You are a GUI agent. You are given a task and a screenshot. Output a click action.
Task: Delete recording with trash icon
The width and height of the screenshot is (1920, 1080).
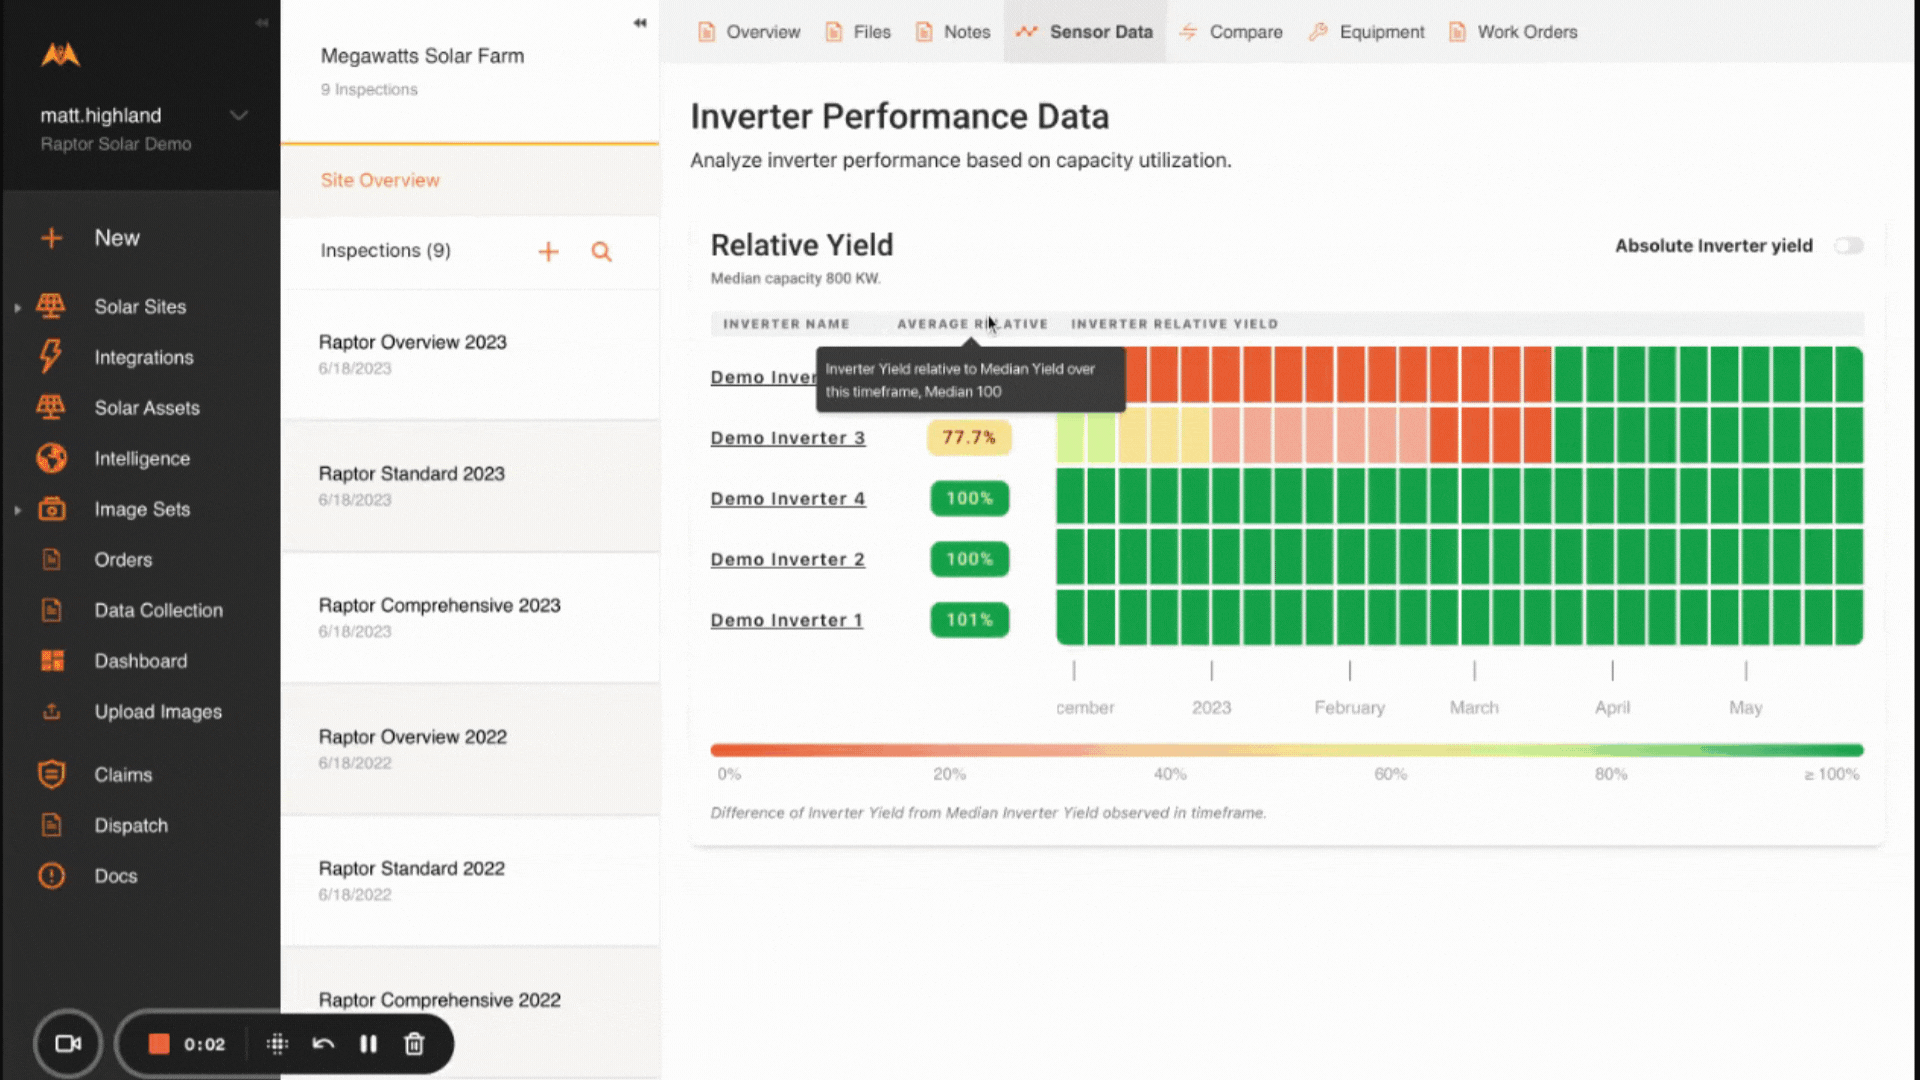pos(414,1044)
